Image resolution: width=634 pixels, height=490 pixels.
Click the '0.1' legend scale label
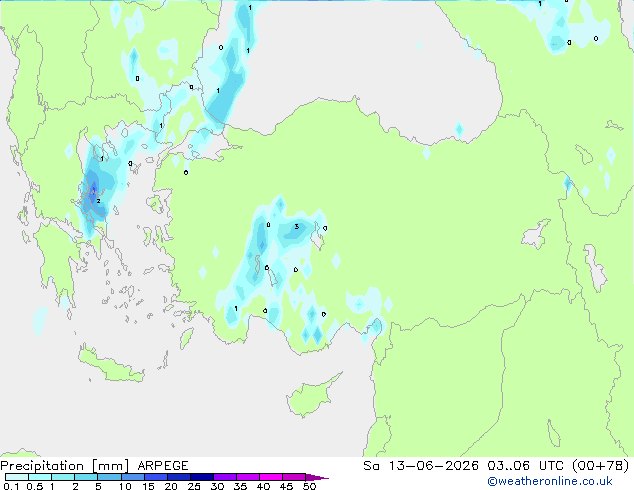coord(11,486)
